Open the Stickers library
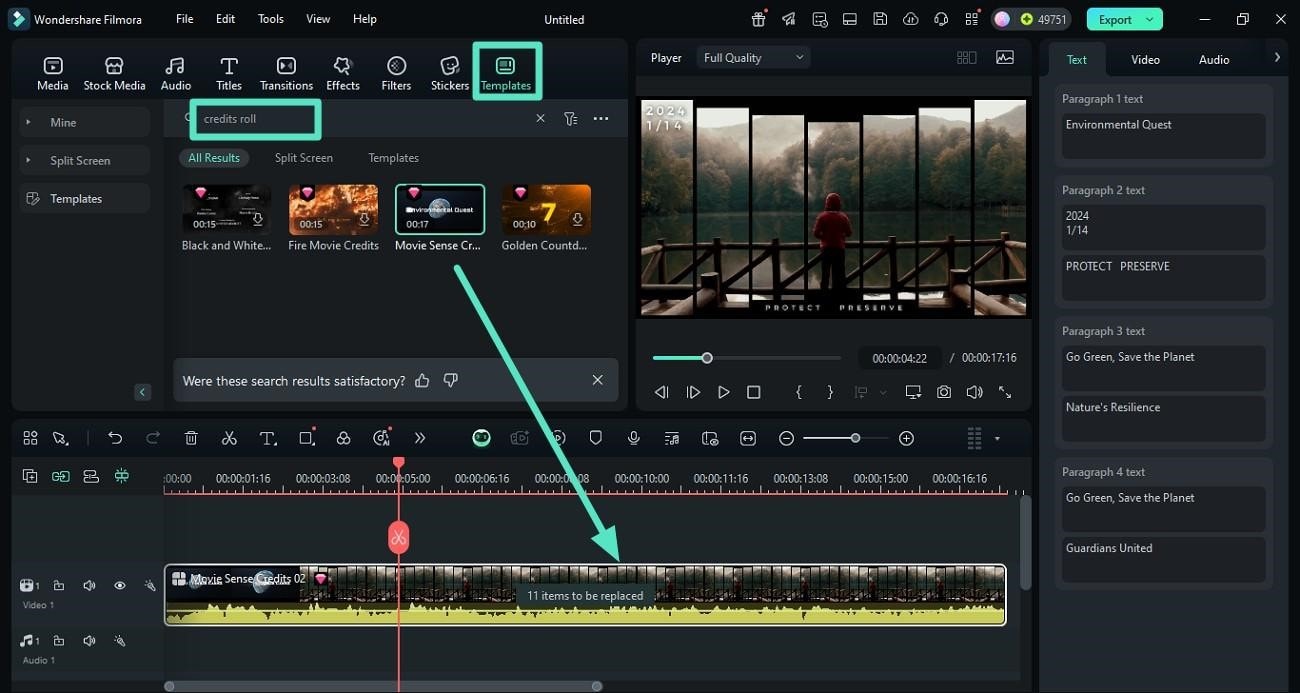The height and width of the screenshot is (693, 1300). [x=450, y=73]
